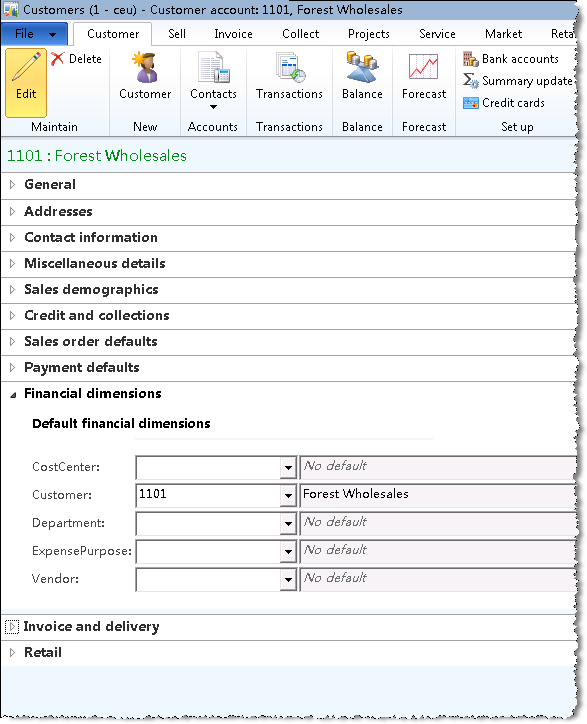The width and height of the screenshot is (587, 724).
Task: Expand the Contact information section
Action: coord(12,237)
